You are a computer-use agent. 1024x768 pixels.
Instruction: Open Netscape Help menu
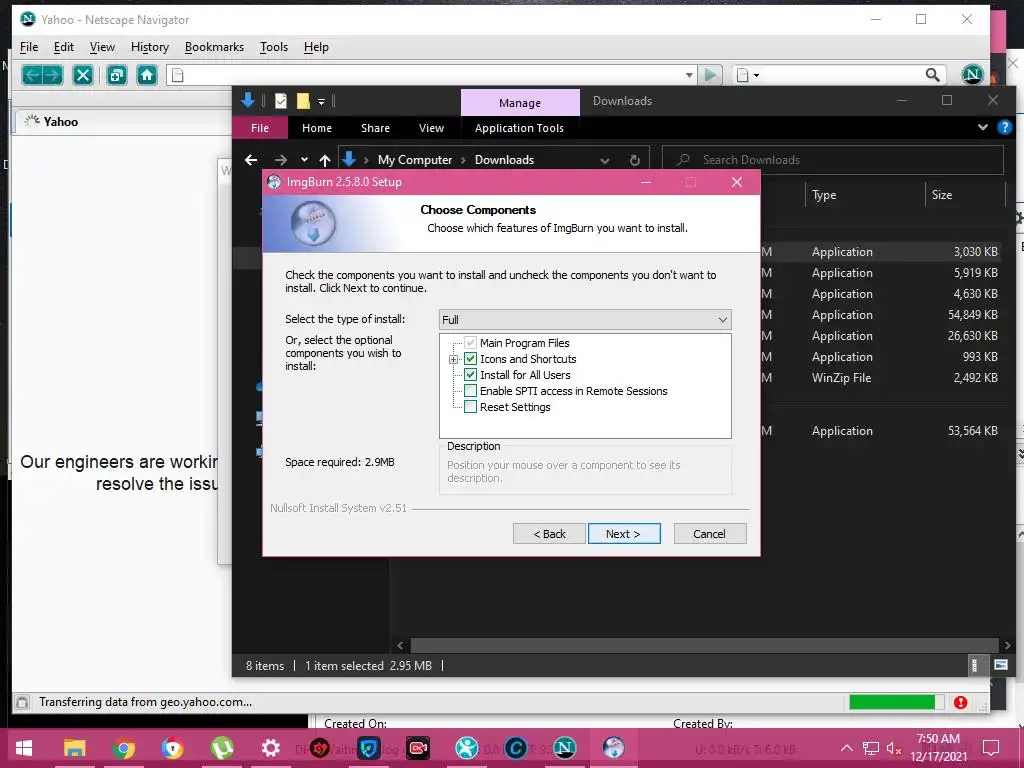point(316,47)
